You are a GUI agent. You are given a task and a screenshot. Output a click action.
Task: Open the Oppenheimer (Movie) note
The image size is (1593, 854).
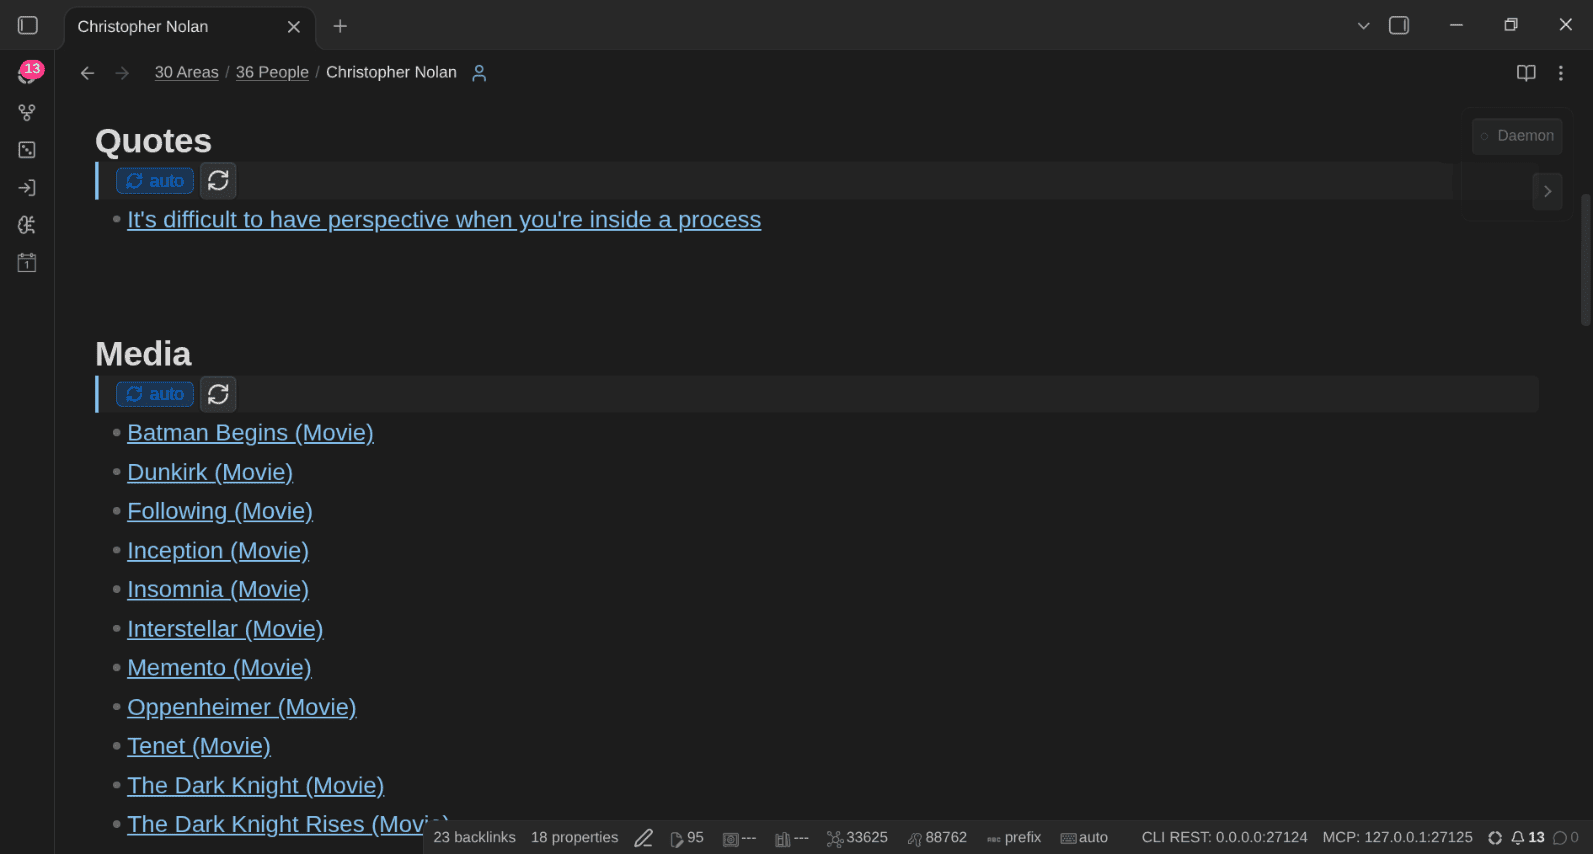[x=242, y=708]
